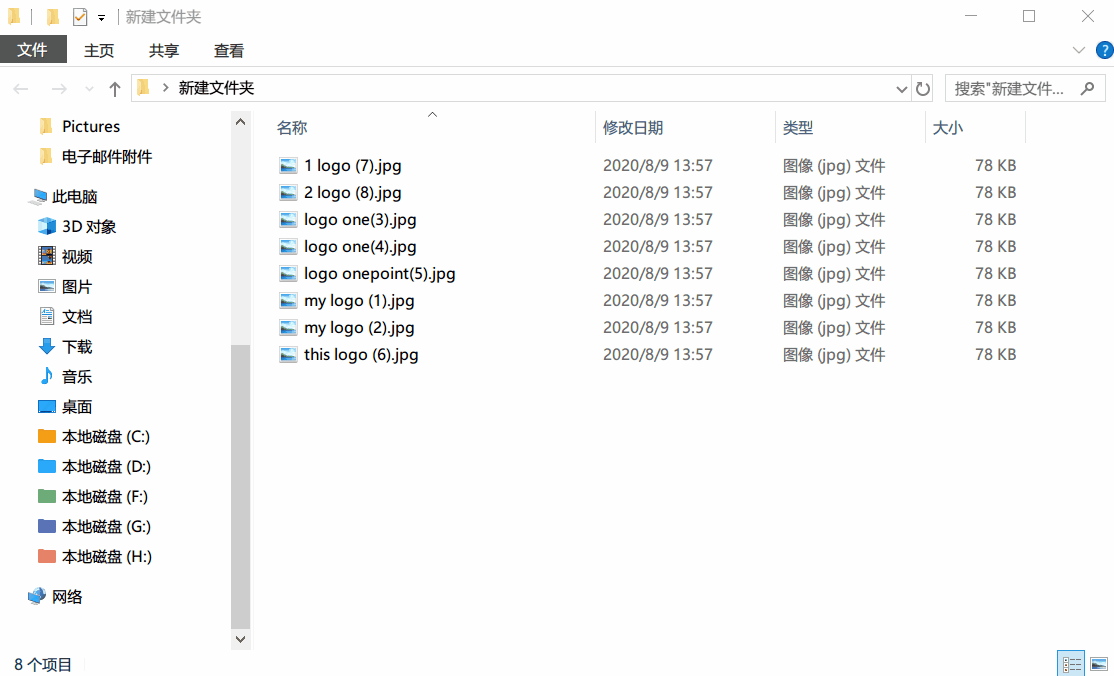Click the 78 KB size of logo one(3).jpg
The image size is (1114, 676).
pos(995,220)
